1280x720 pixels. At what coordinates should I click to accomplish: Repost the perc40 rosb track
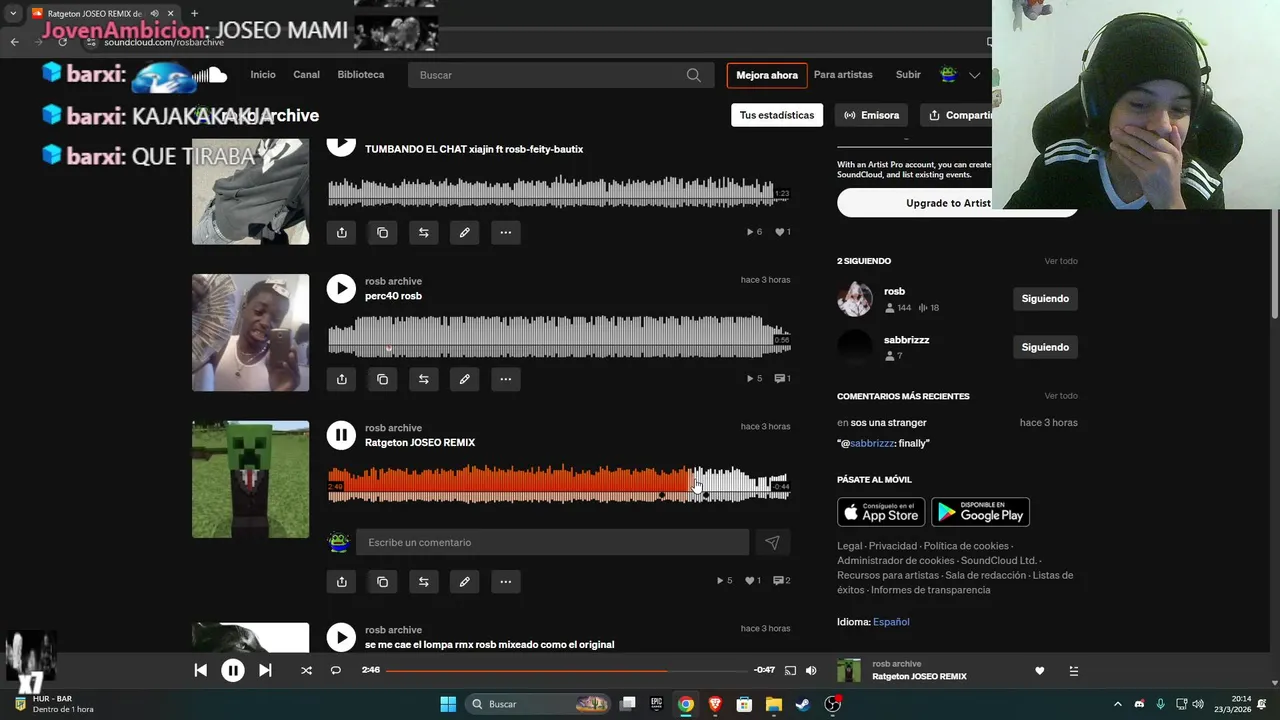[x=423, y=379]
